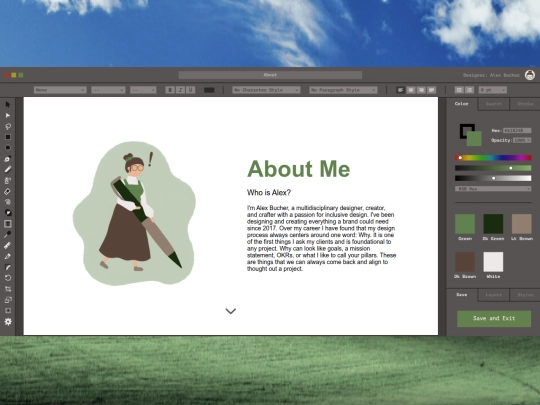
Task: Select the Ellipse shape tool
Action: pyautogui.click(x=8, y=148)
